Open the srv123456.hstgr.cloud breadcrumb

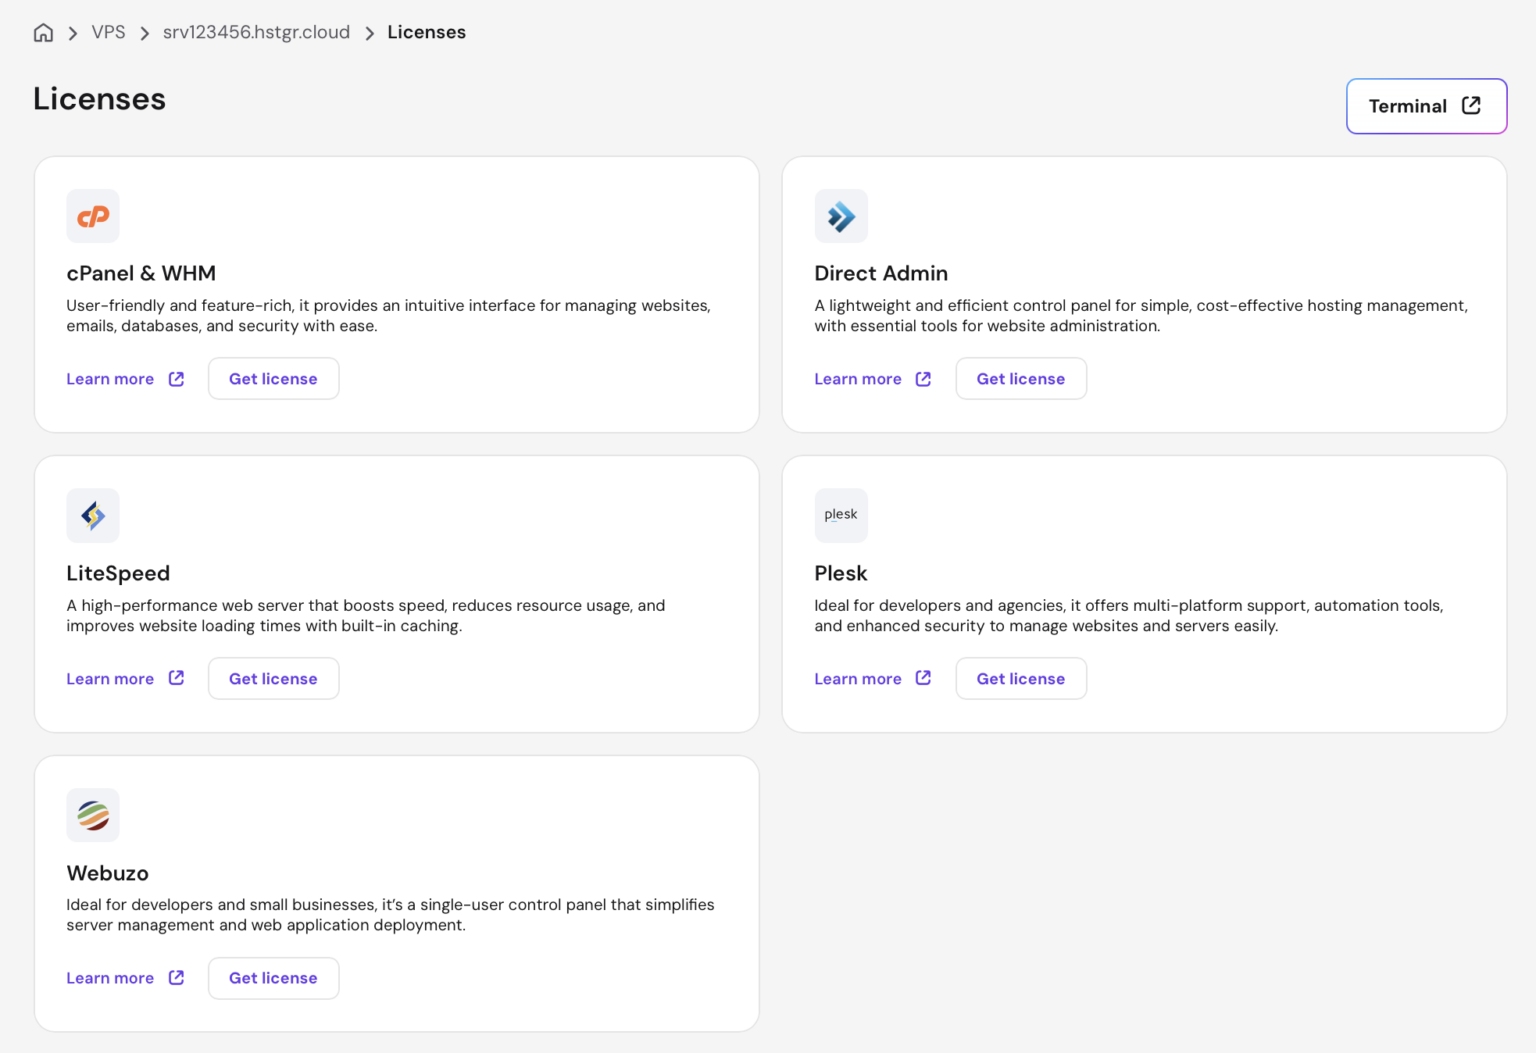[256, 33]
